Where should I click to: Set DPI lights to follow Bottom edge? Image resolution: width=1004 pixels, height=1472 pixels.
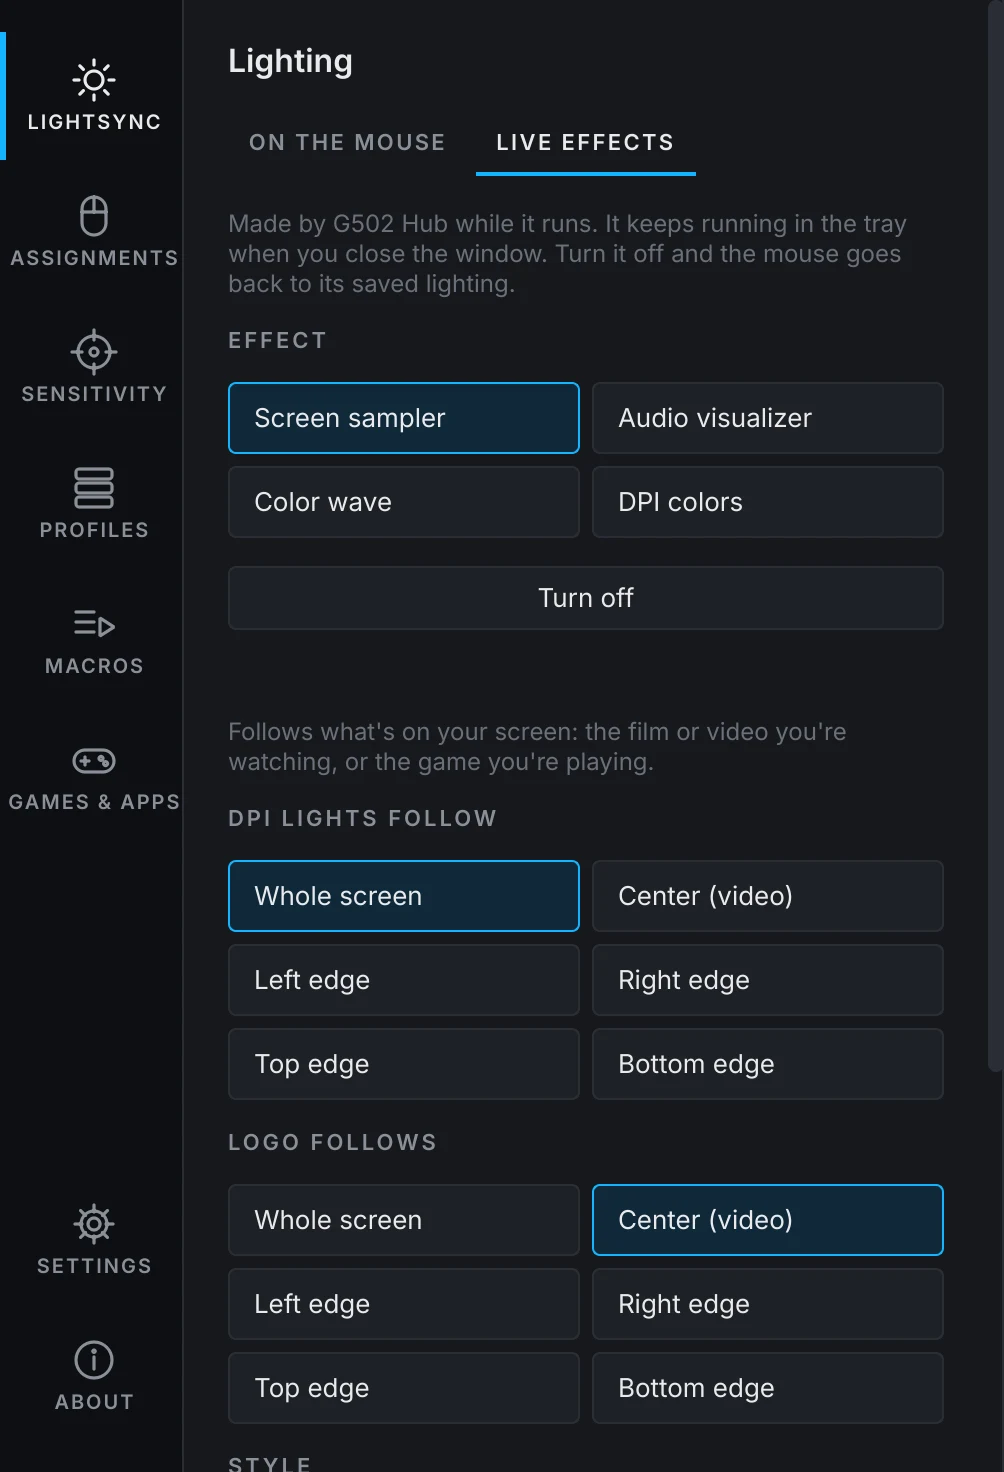(768, 1064)
